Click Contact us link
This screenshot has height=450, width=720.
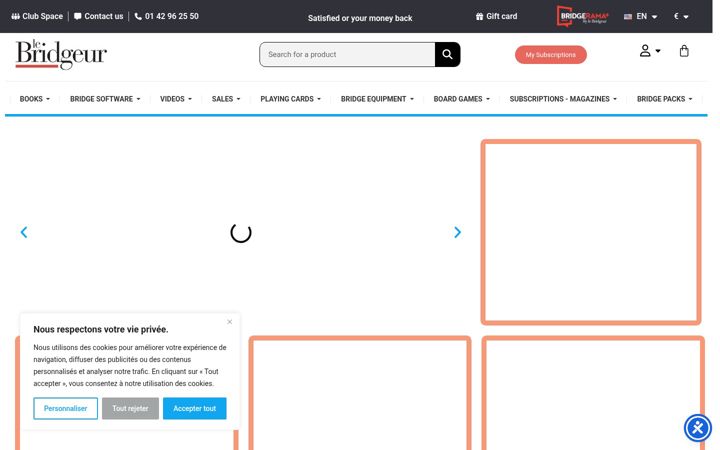point(98,17)
